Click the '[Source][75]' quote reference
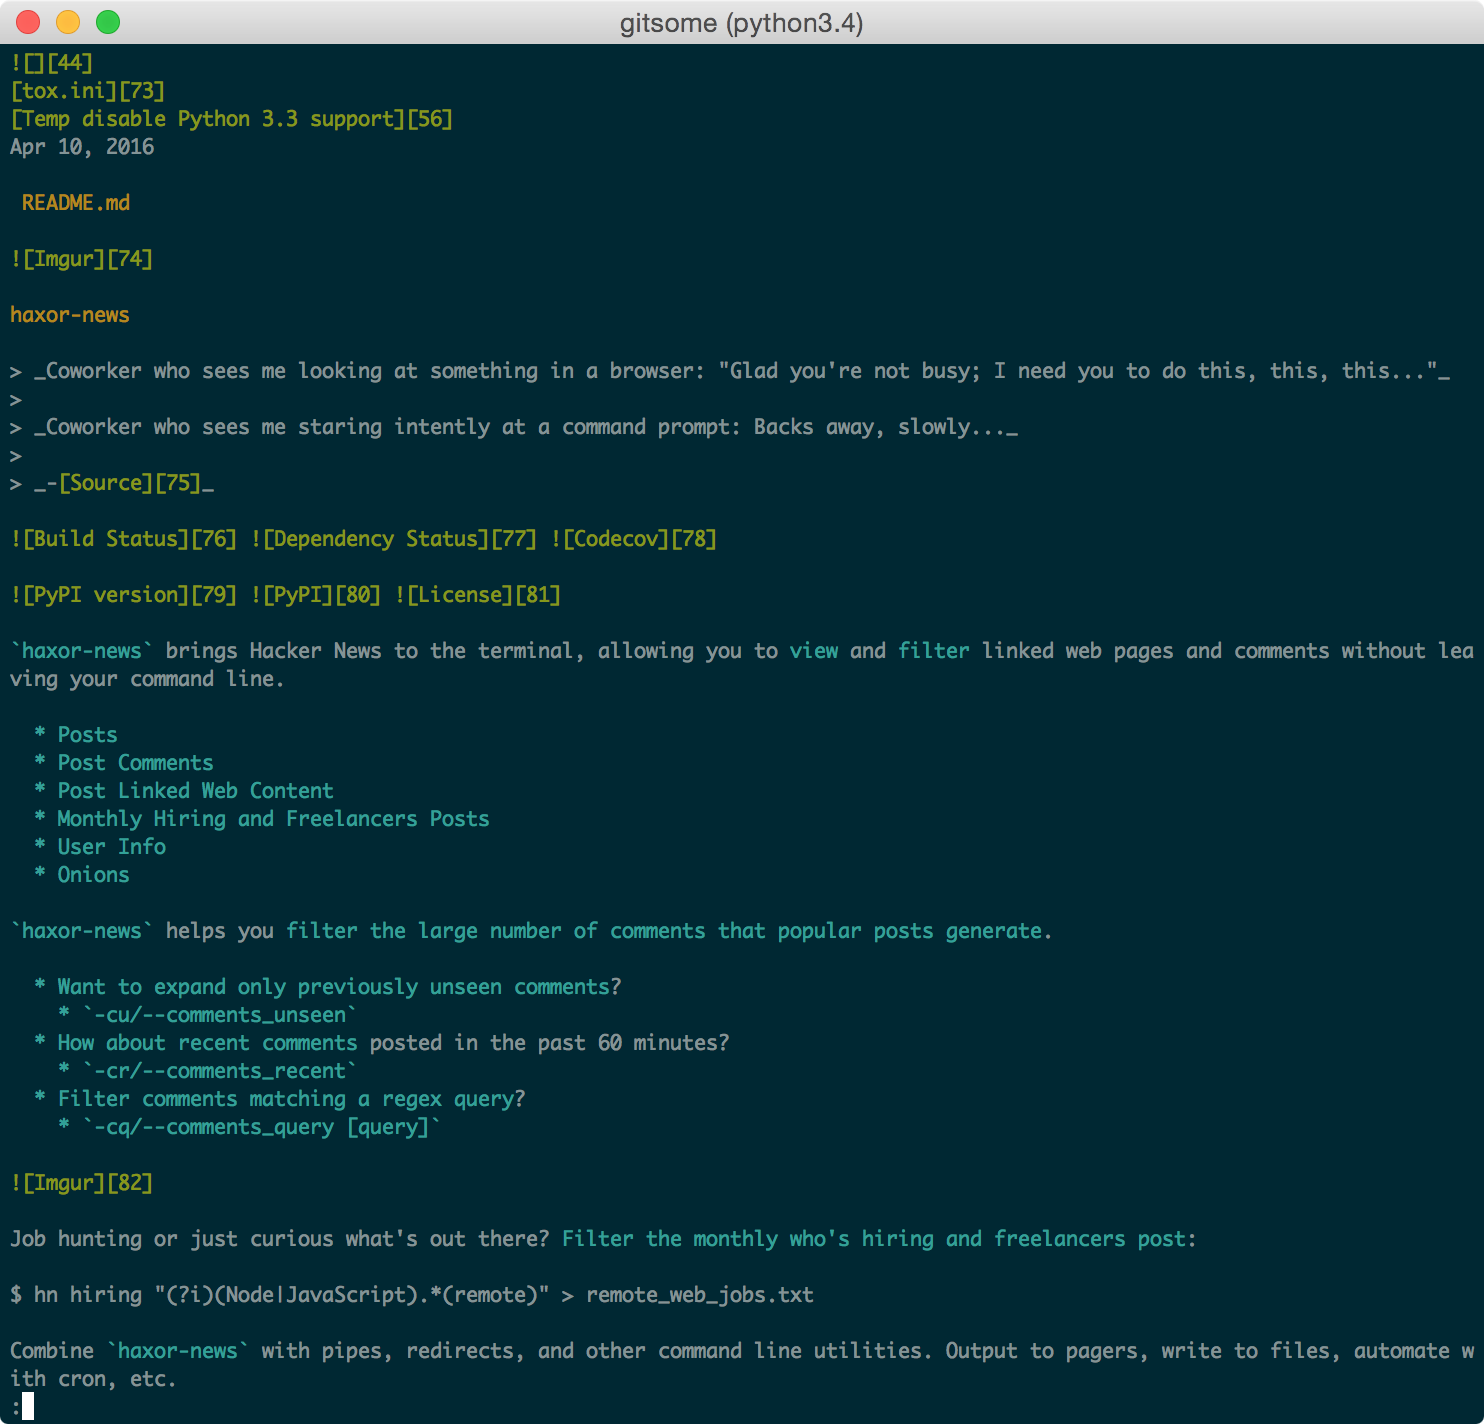 (130, 483)
